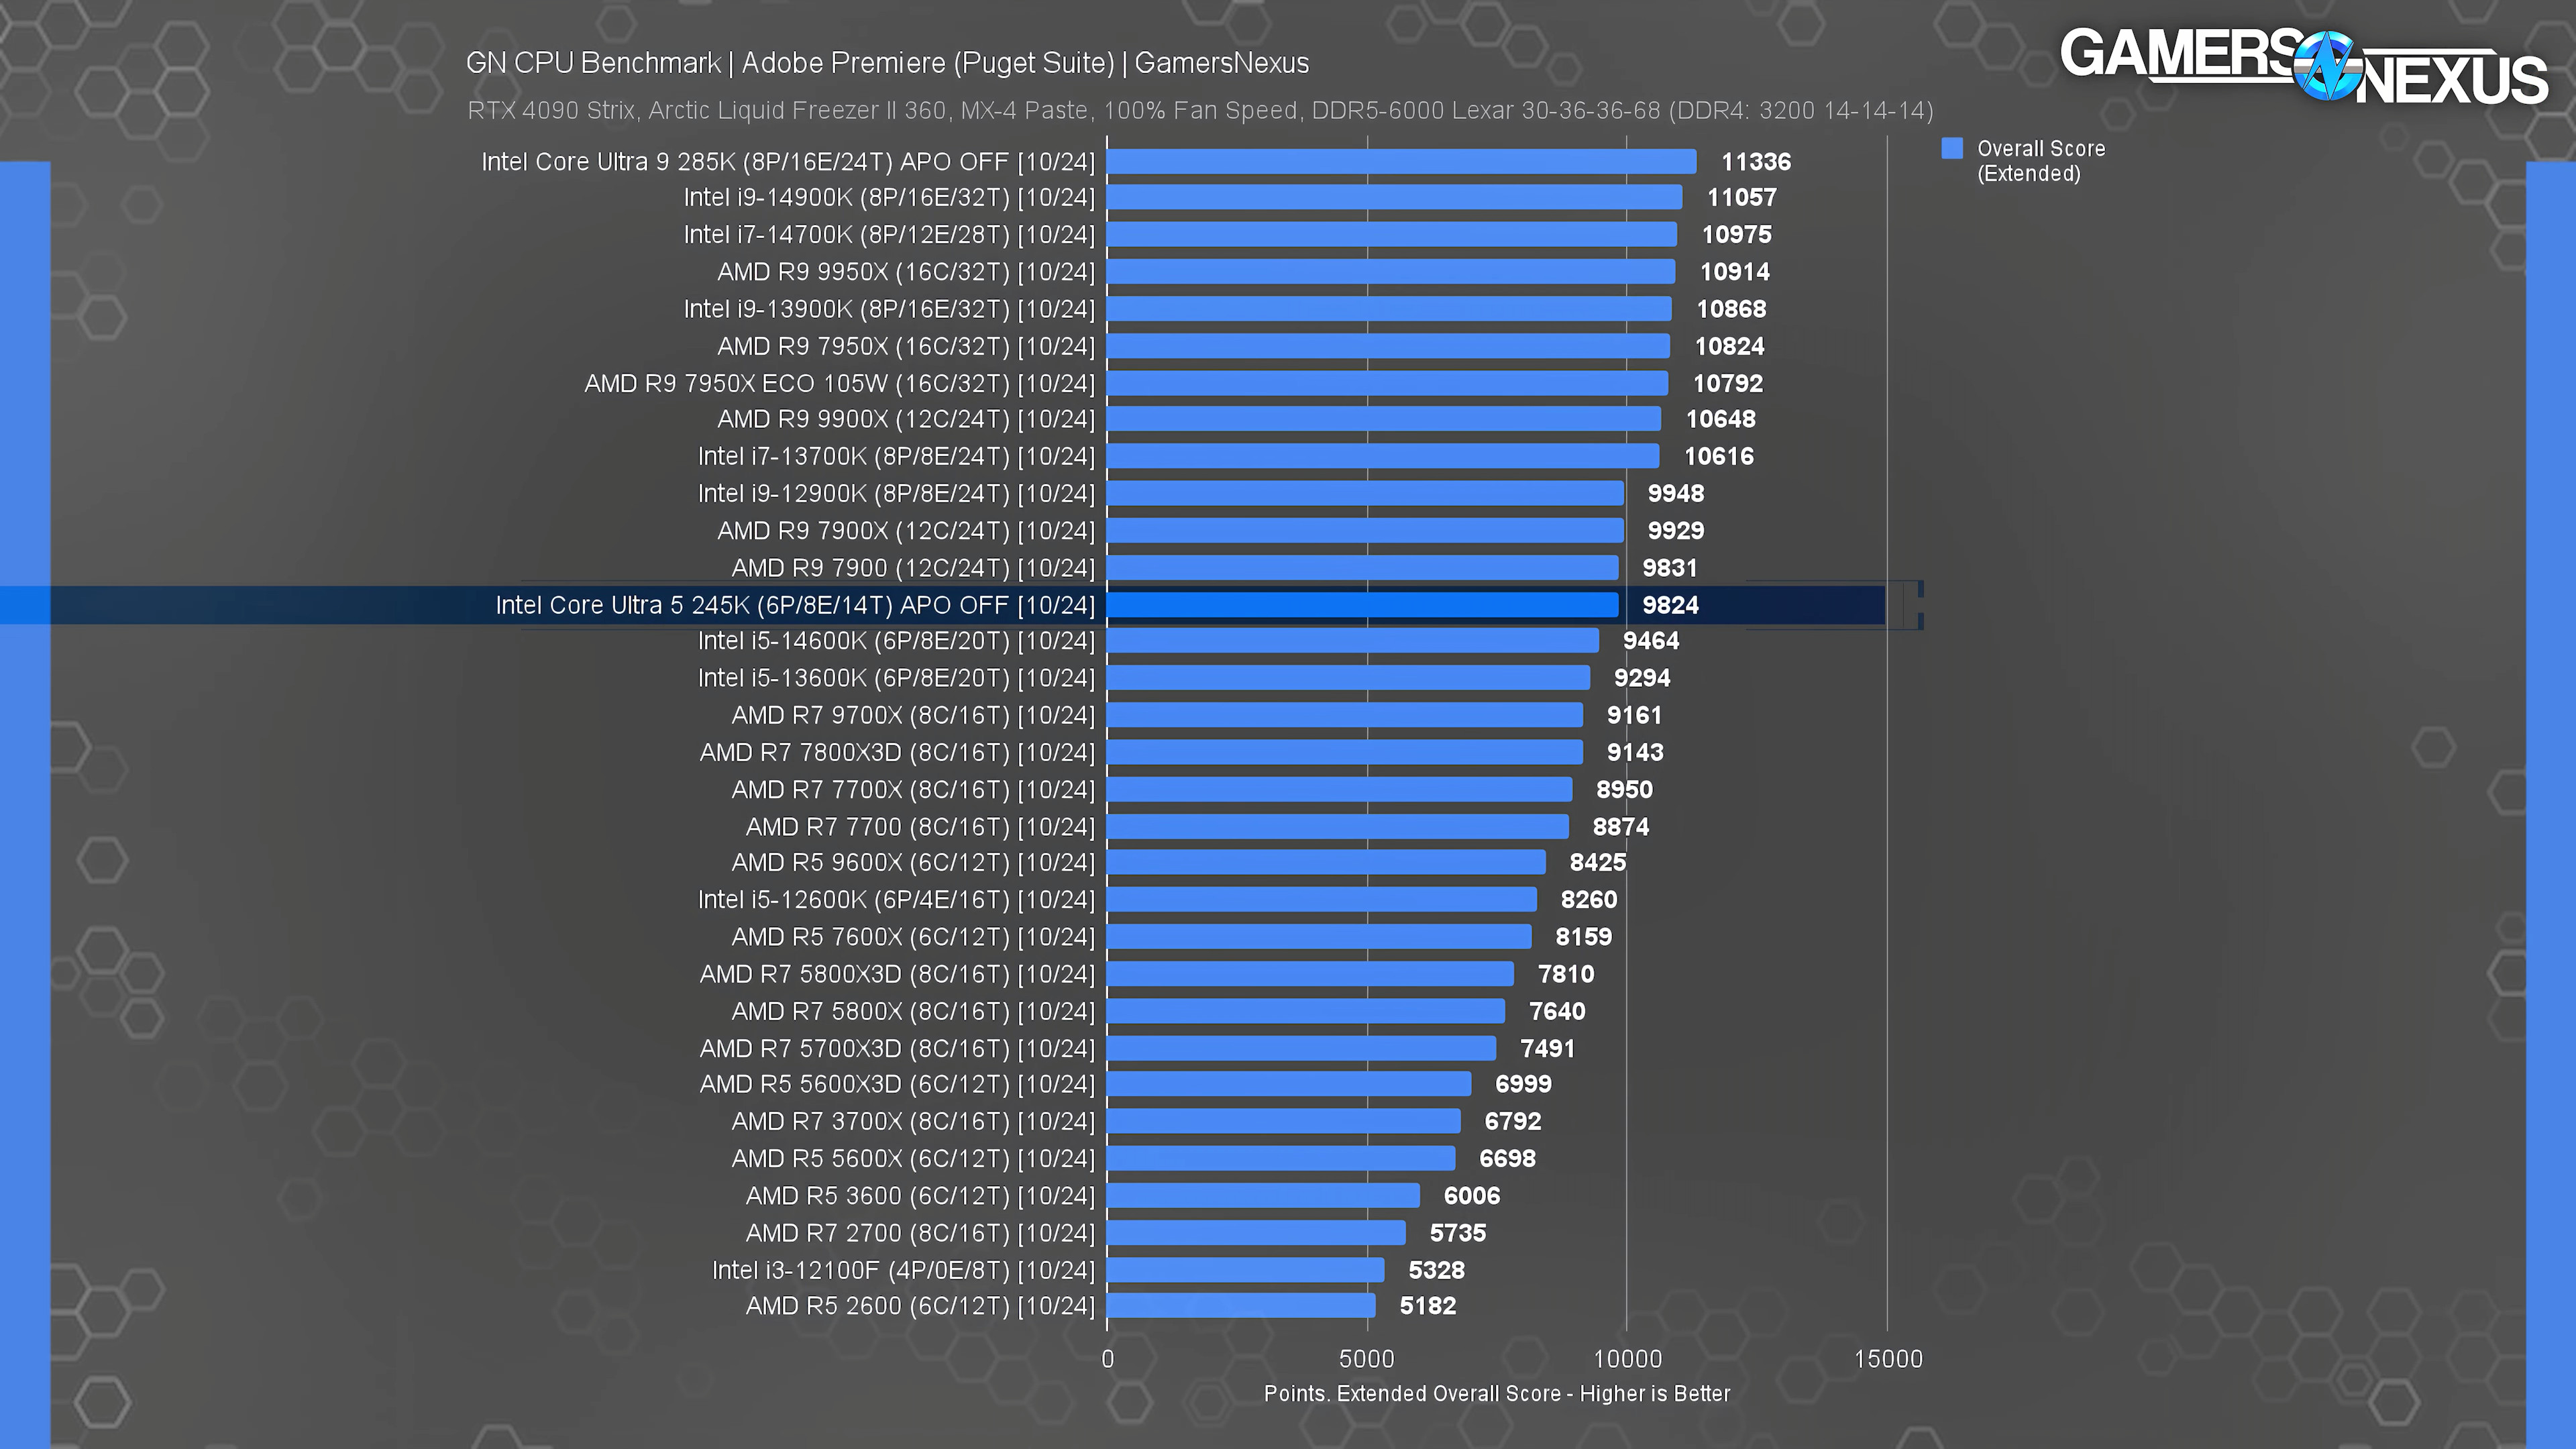Click the score value 10914
Image resolution: width=2576 pixels, height=1449 pixels.
coord(1735,272)
